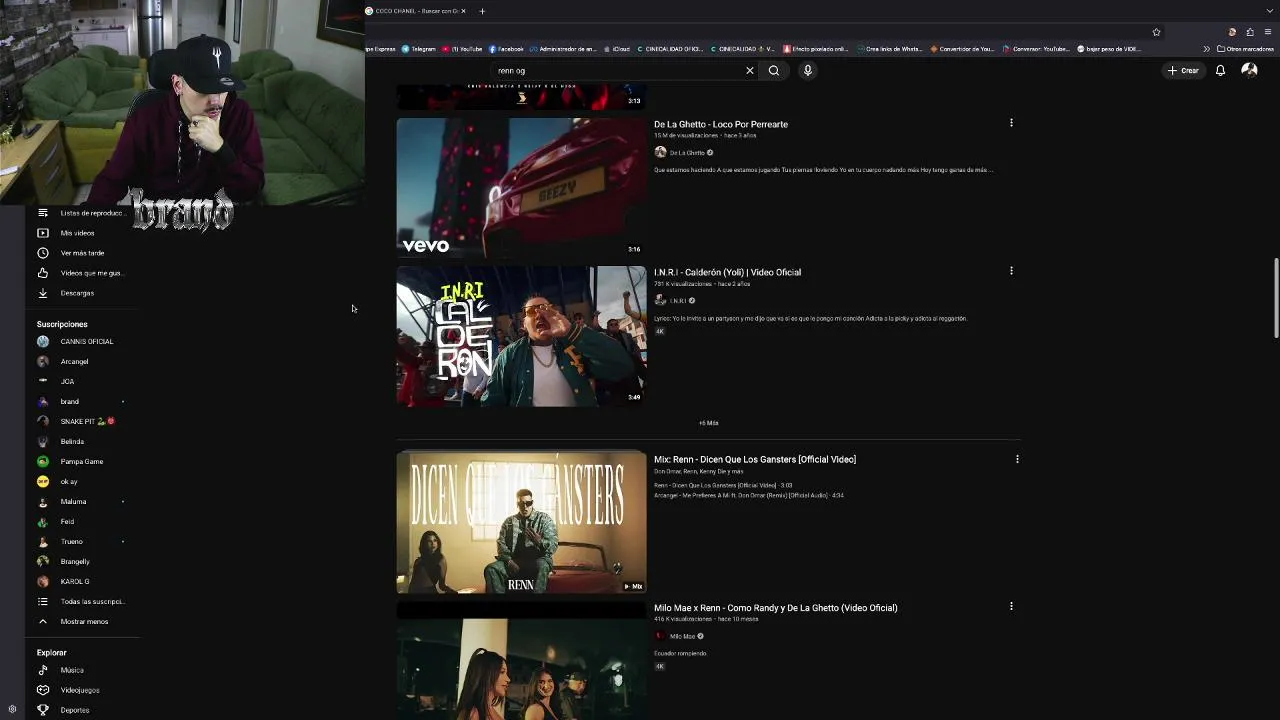Viewport: 1280px width, 720px height.
Task: Open the Otros marcadores folder
Action: click(1245, 49)
